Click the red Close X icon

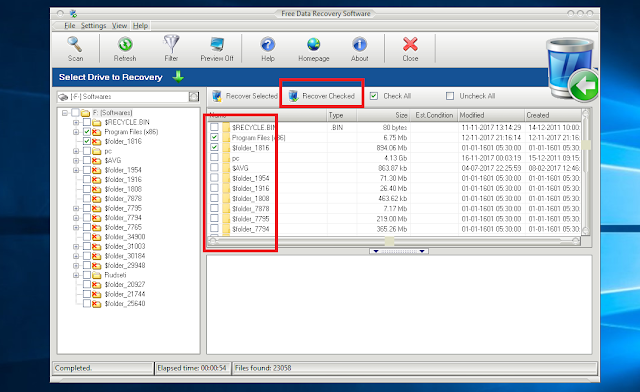coord(410,44)
